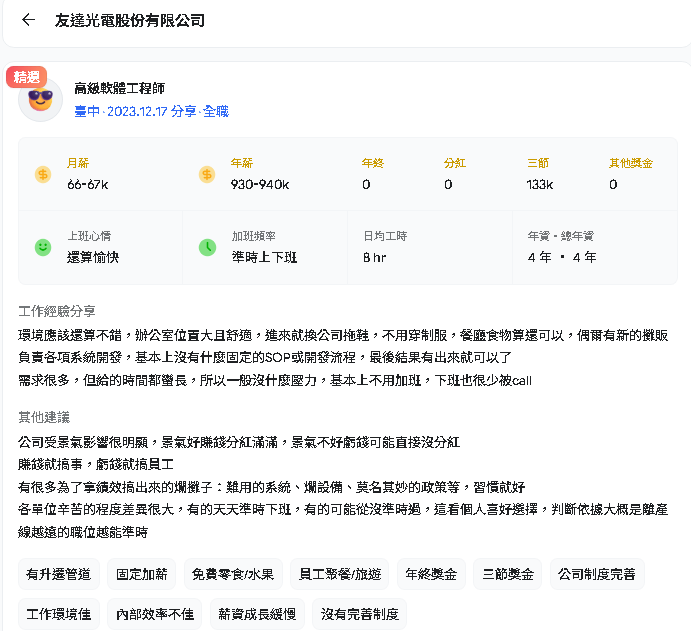Select the 有升遷管道 tag
This screenshot has height=631, width=691.
point(59,574)
